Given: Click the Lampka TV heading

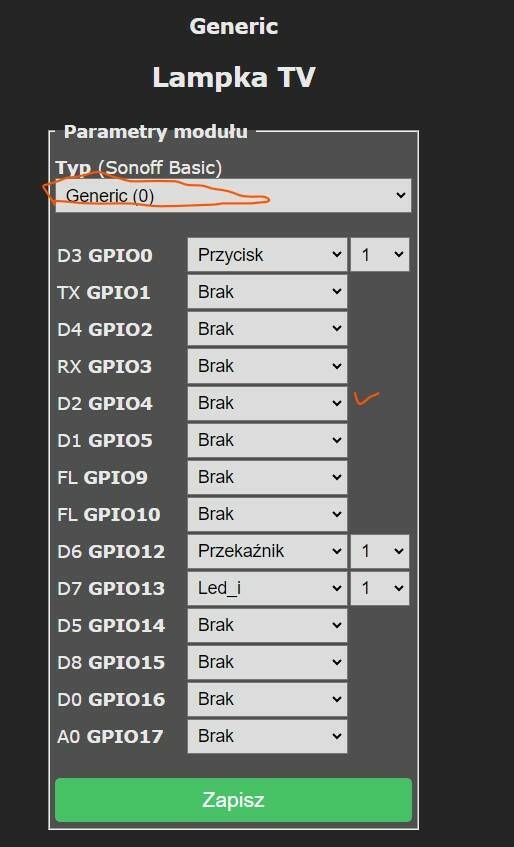Looking at the screenshot, I should point(233,77).
